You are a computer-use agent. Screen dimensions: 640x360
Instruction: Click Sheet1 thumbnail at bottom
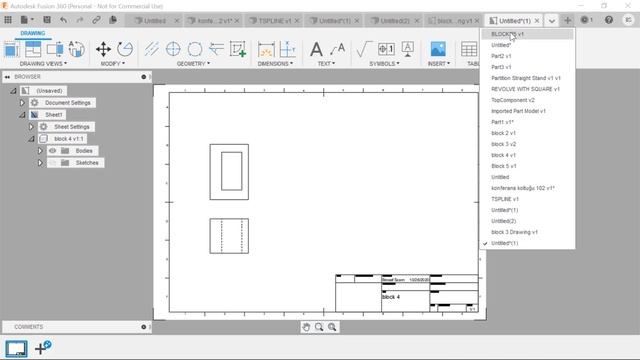pyautogui.click(x=16, y=349)
